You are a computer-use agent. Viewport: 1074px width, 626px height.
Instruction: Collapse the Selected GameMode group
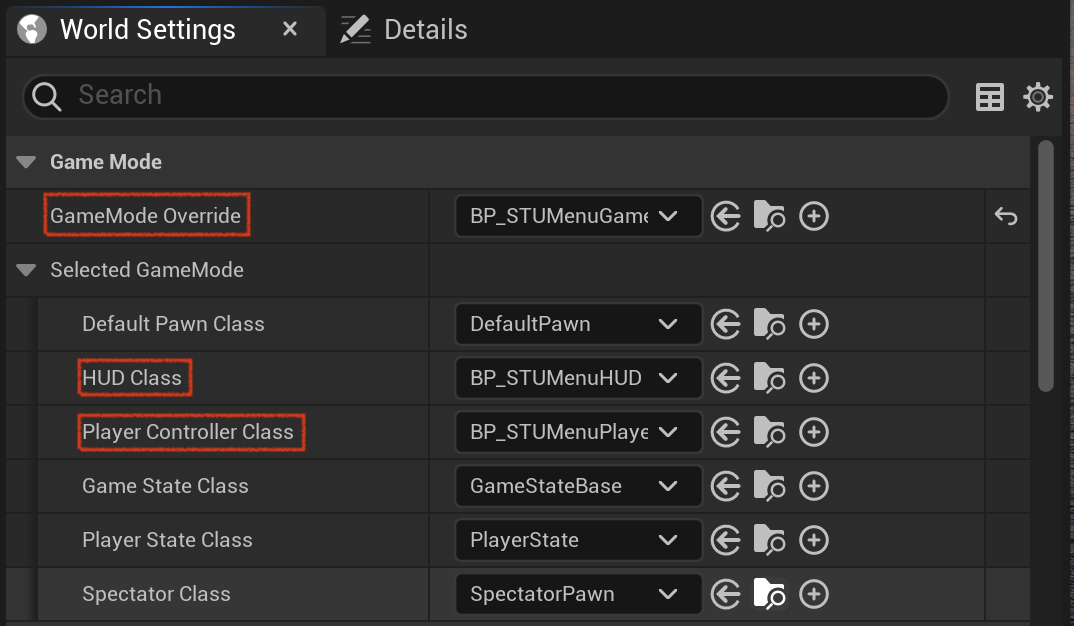pos(26,271)
